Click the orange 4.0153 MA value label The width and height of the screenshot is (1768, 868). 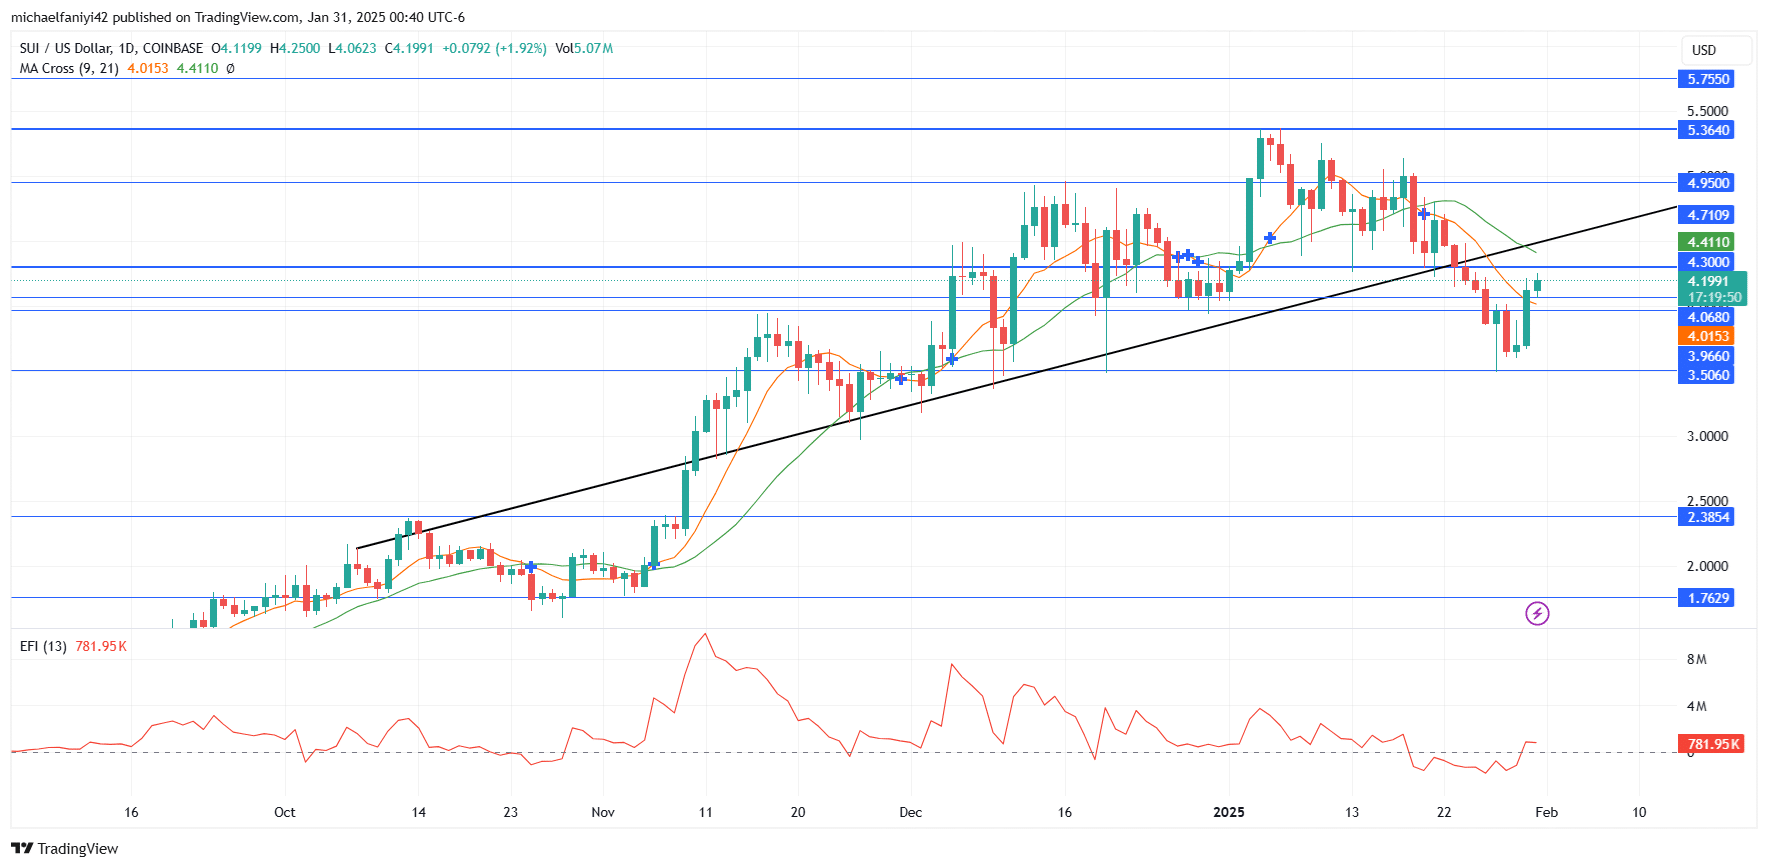click(1708, 336)
